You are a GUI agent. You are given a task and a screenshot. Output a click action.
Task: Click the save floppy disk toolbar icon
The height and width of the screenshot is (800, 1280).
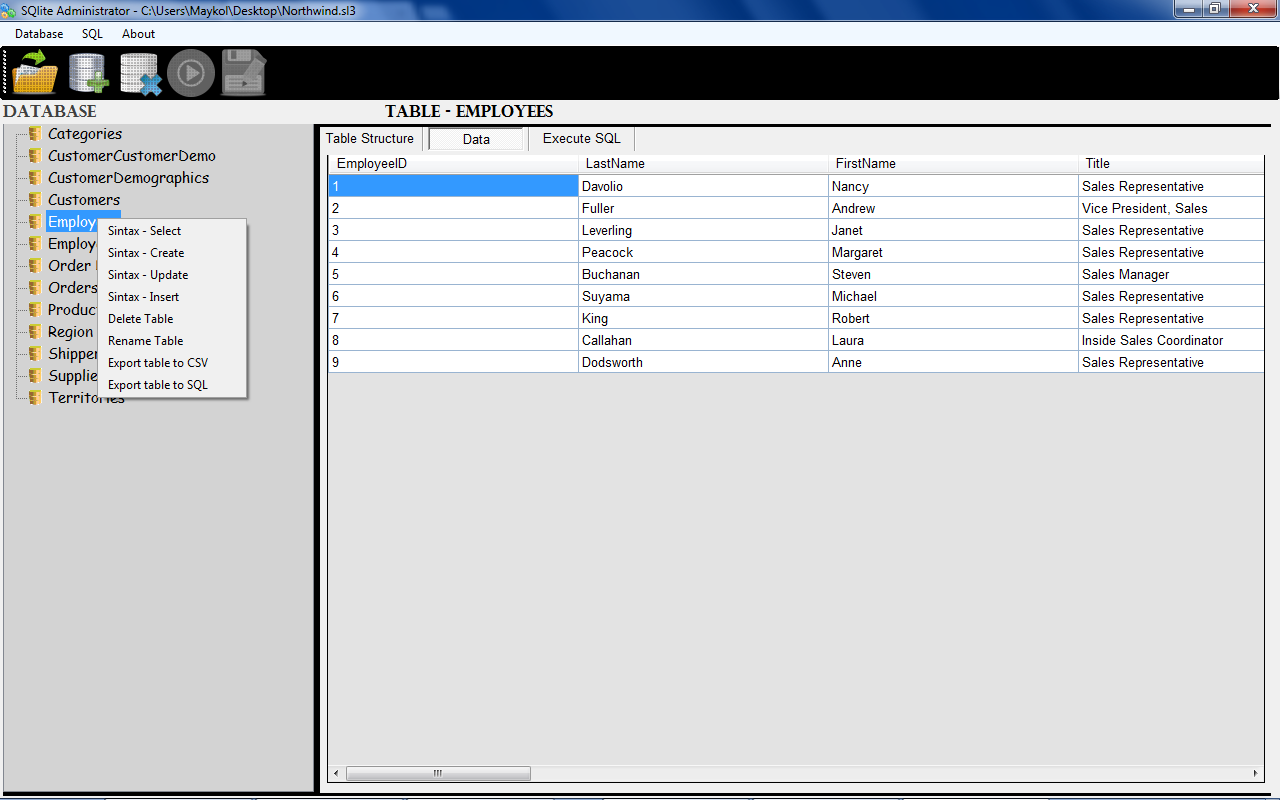coord(243,71)
